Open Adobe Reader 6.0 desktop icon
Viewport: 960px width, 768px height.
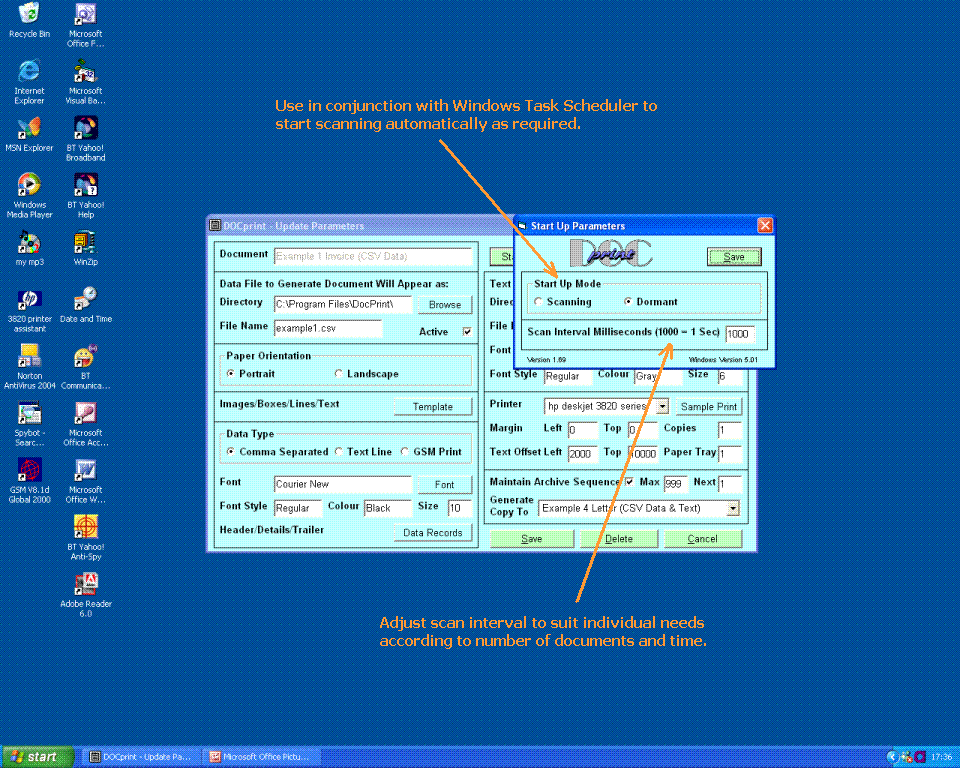click(x=86, y=585)
